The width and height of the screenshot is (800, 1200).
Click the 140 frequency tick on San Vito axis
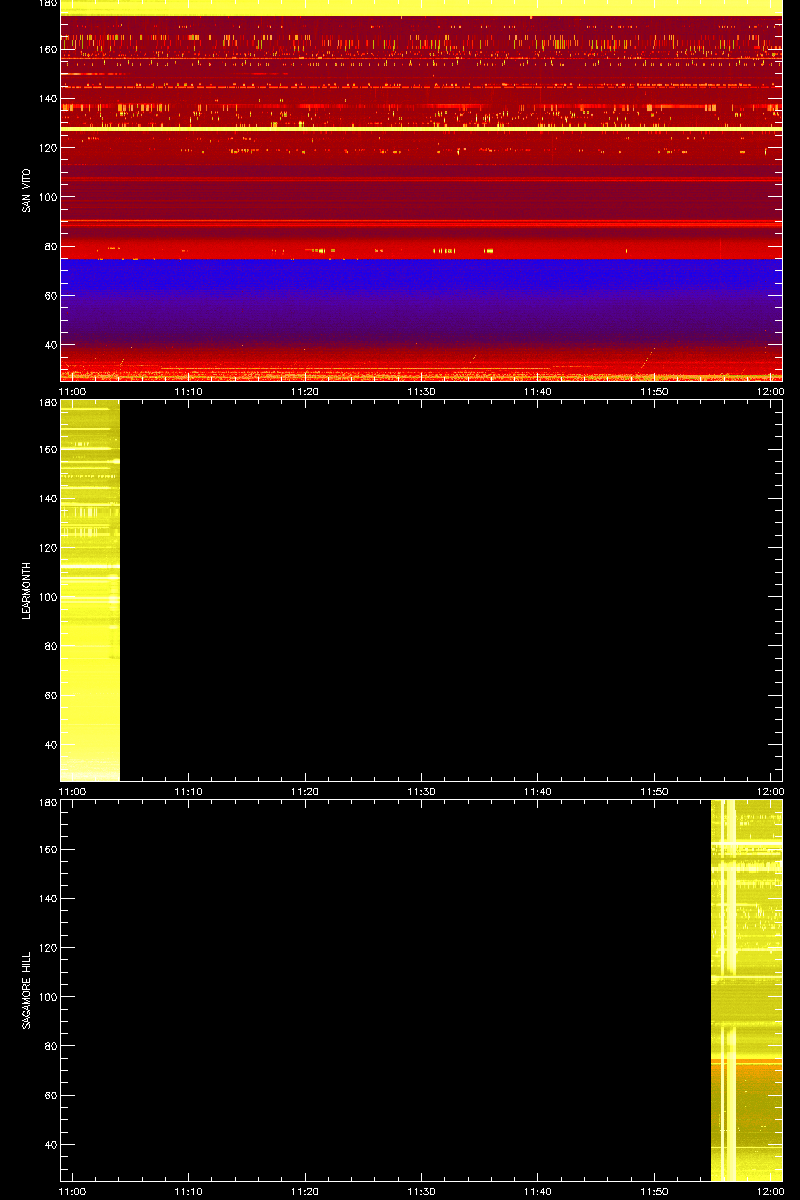pos(47,98)
